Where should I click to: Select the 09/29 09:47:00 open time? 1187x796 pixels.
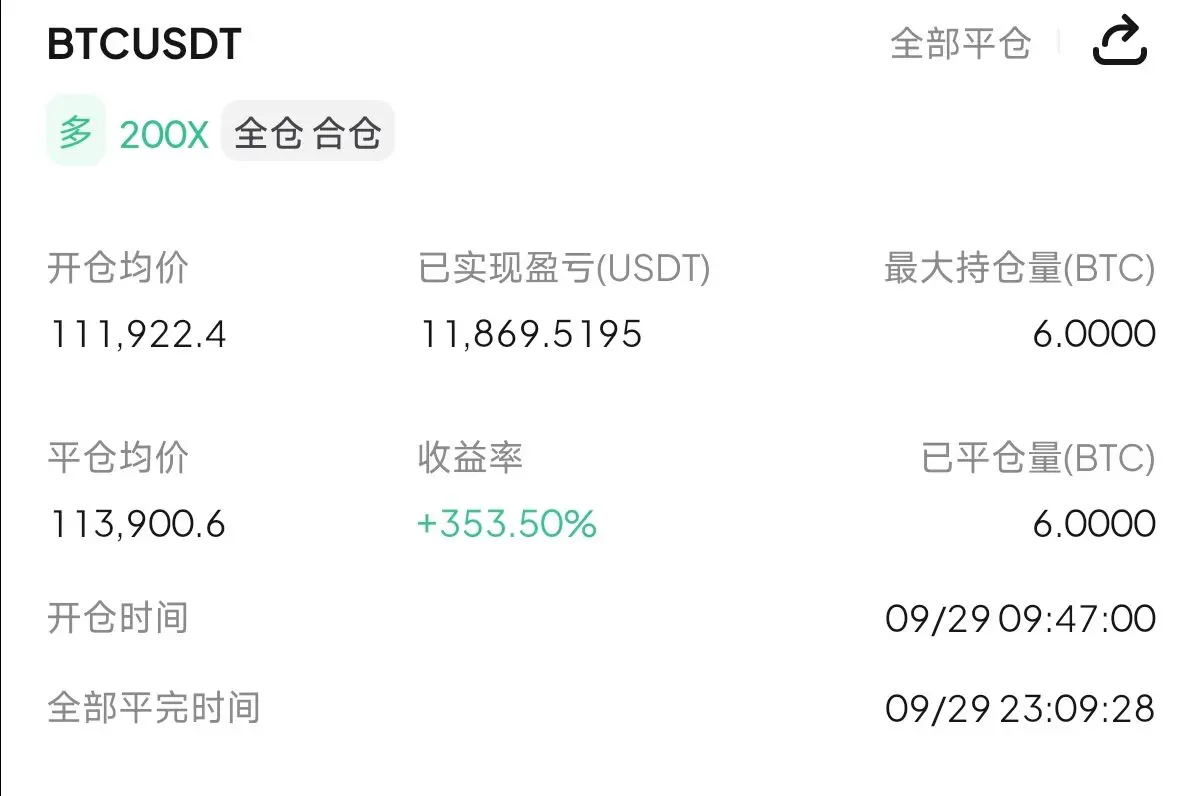(1020, 619)
